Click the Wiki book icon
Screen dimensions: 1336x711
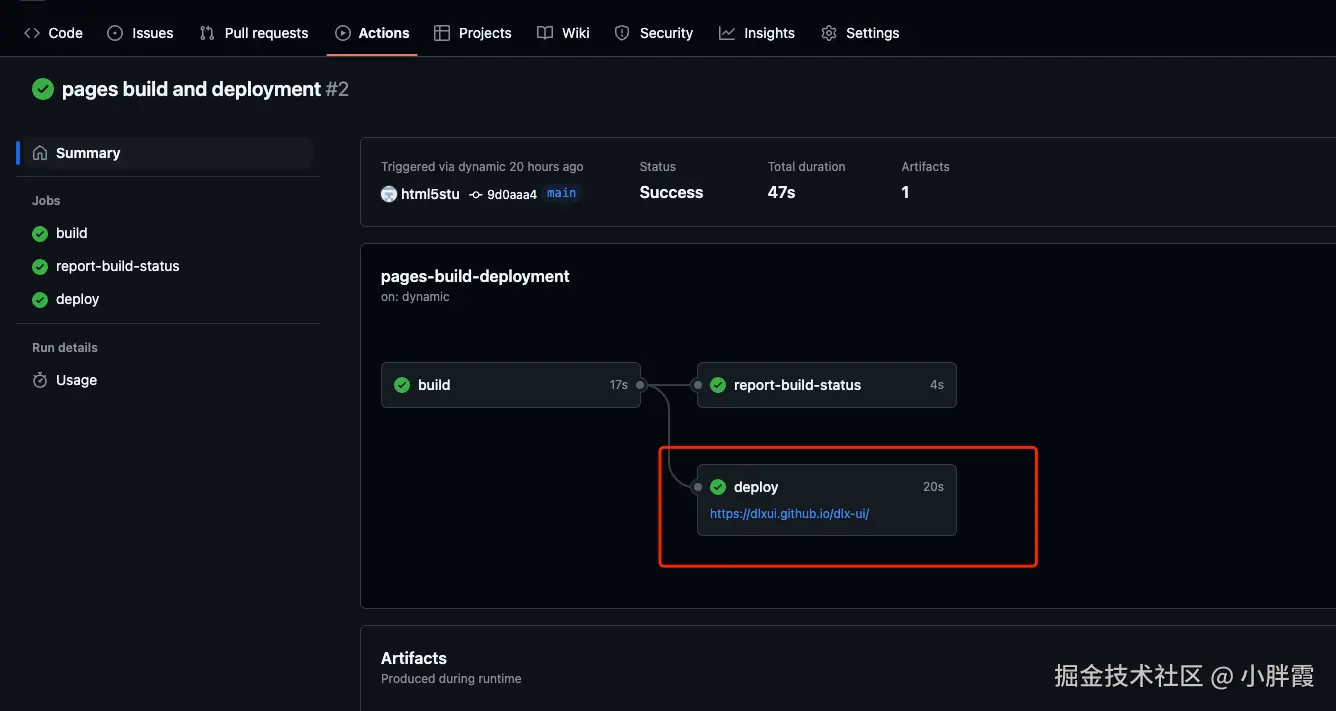(545, 33)
